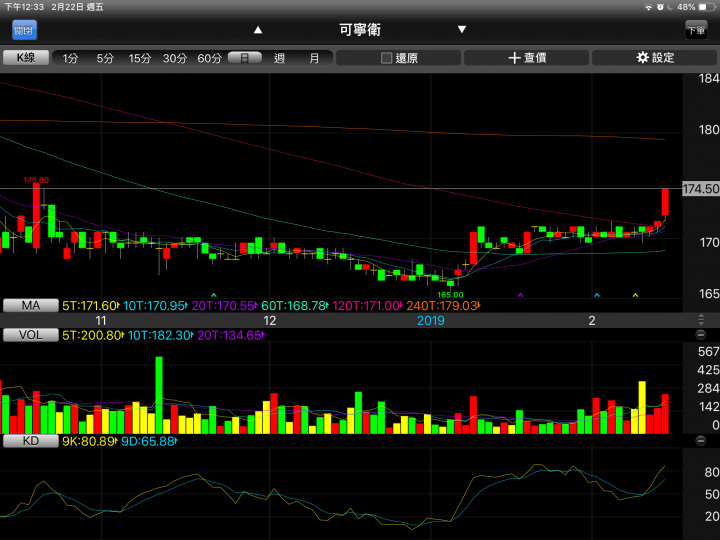Tap the Wi-Fi icon in status bar

click(x=648, y=7)
